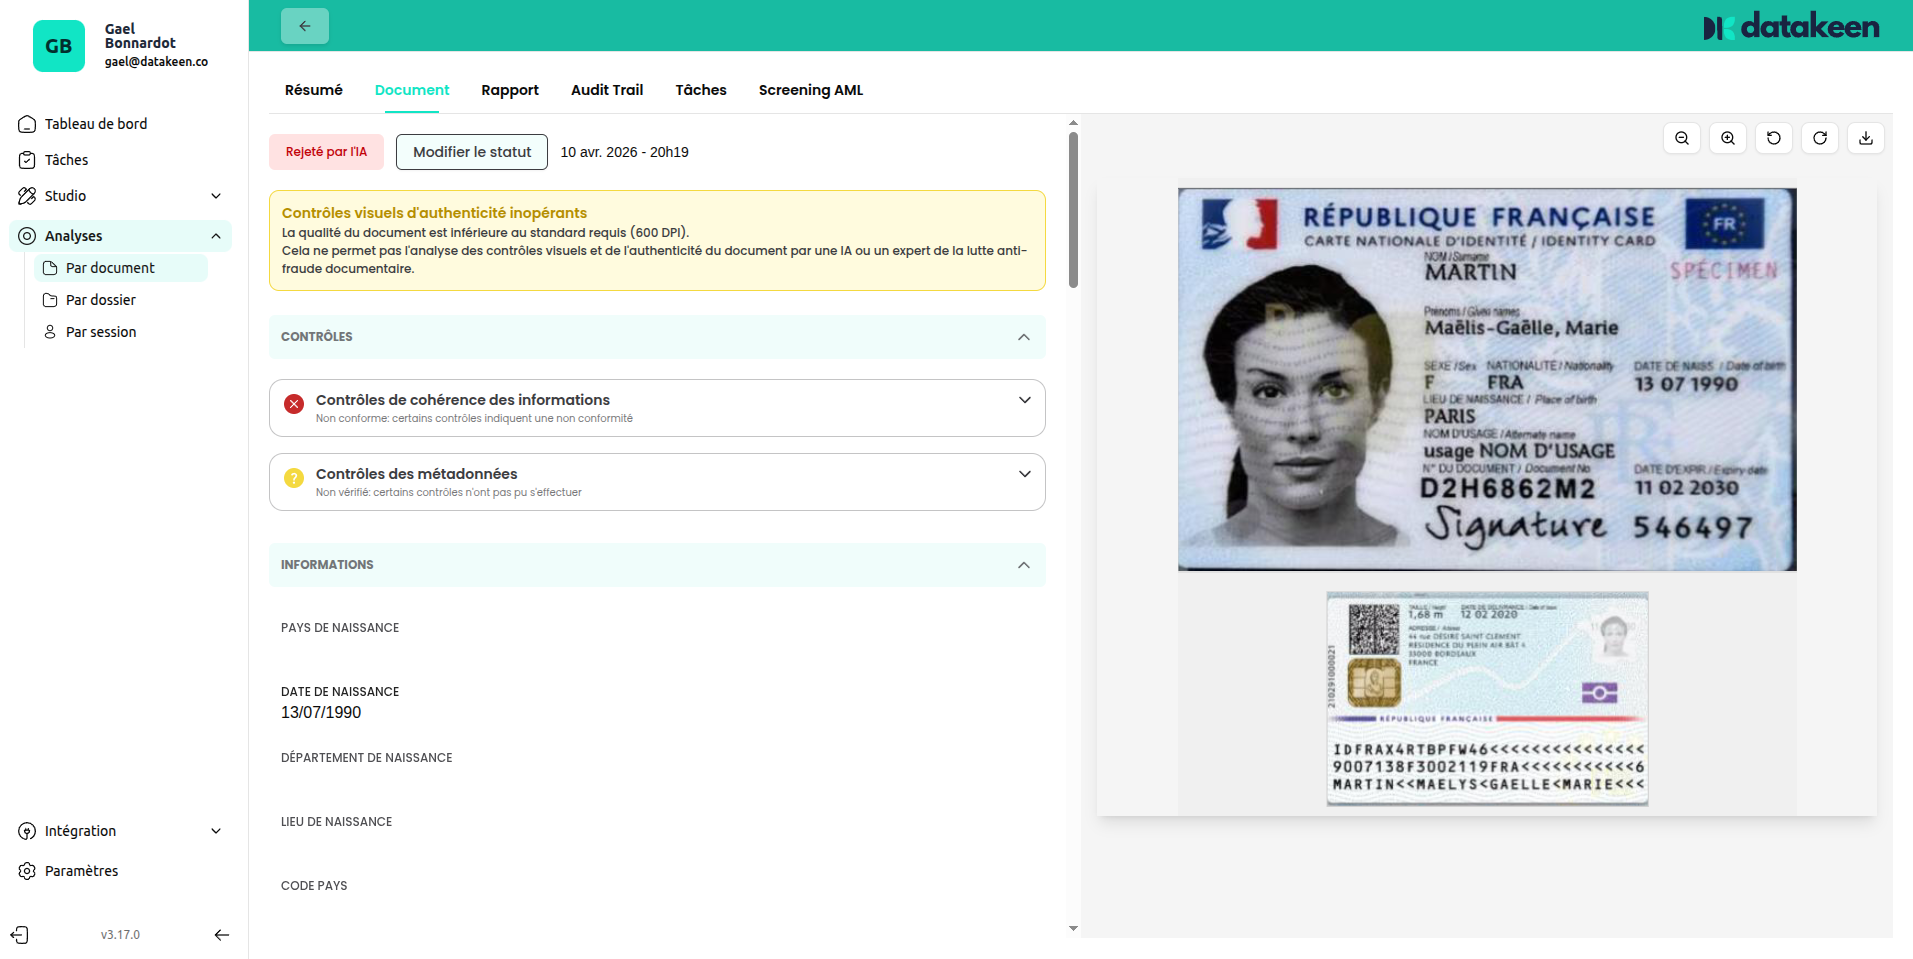The image size is (1913, 959).
Task: Click Modifier le statut button
Action: point(472,152)
